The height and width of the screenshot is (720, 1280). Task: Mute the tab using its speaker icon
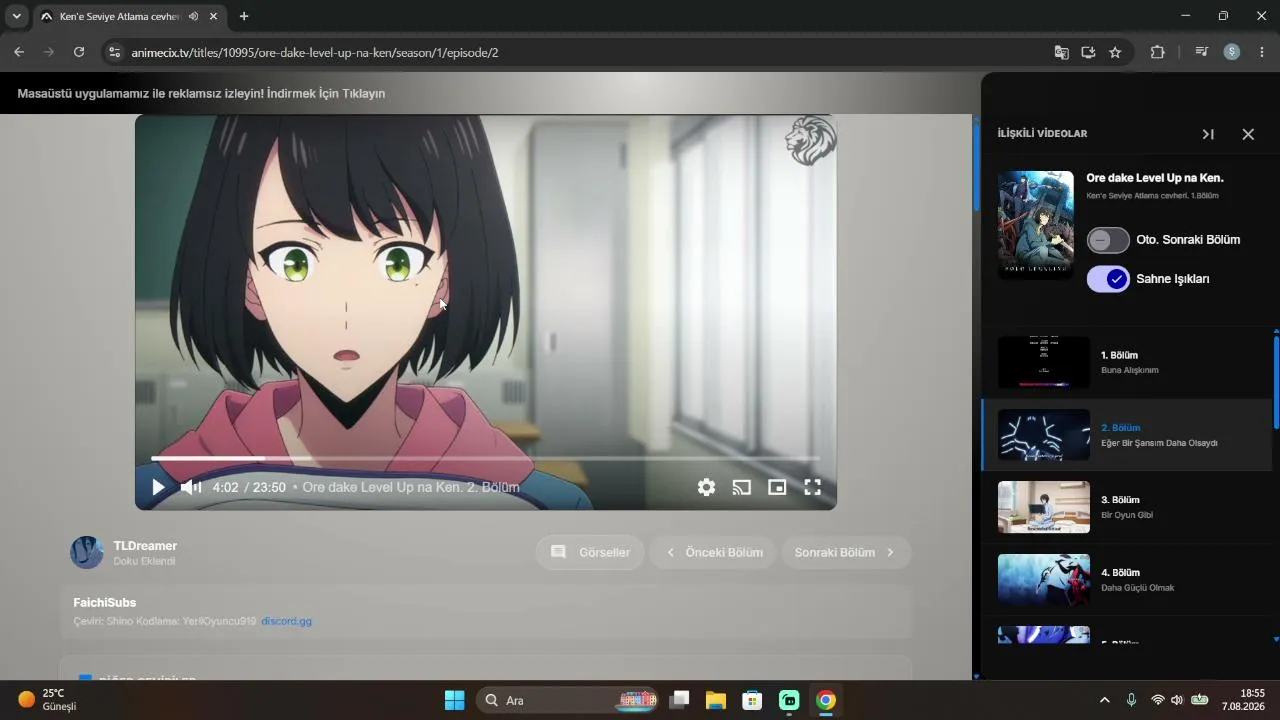click(x=193, y=16)
